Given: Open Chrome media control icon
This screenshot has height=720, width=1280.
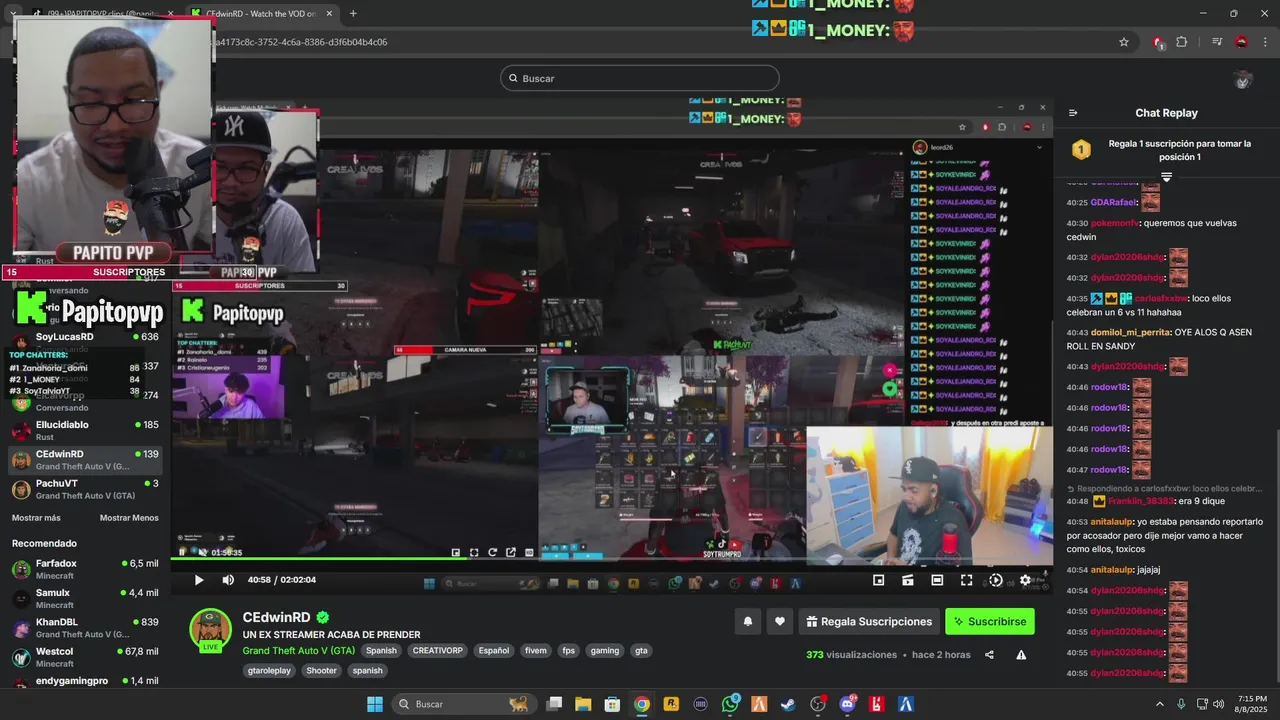Looking at the screenshot, I should click(1217, 42).
